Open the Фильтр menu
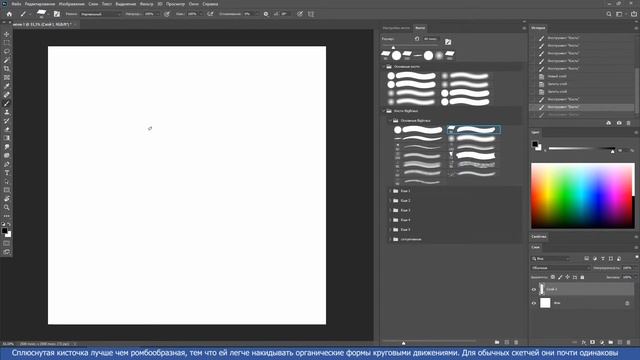Image resolution: width=640 pixels, height=360 pixels. 146,4
